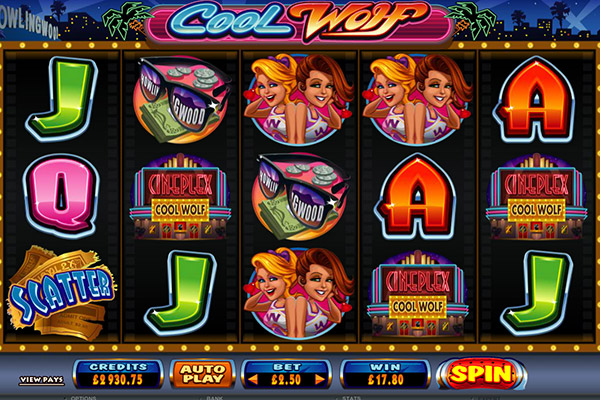Click the Cineplex symbol at the bottom of the fourth reel

coord(417,294)
